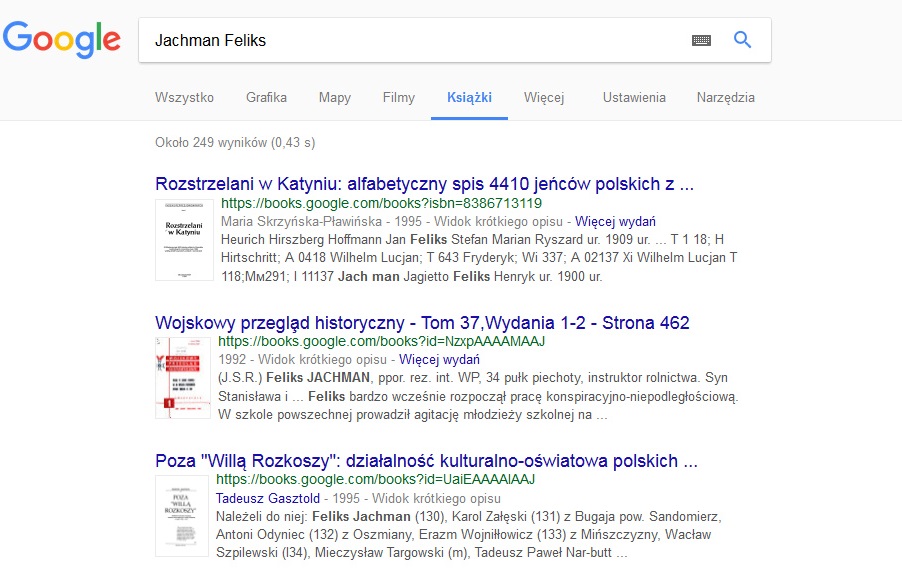The image size is (902, 576).
Task: Click the Wojskowy przegląd historyczny cover thumbnail
Action: (183, 377)
